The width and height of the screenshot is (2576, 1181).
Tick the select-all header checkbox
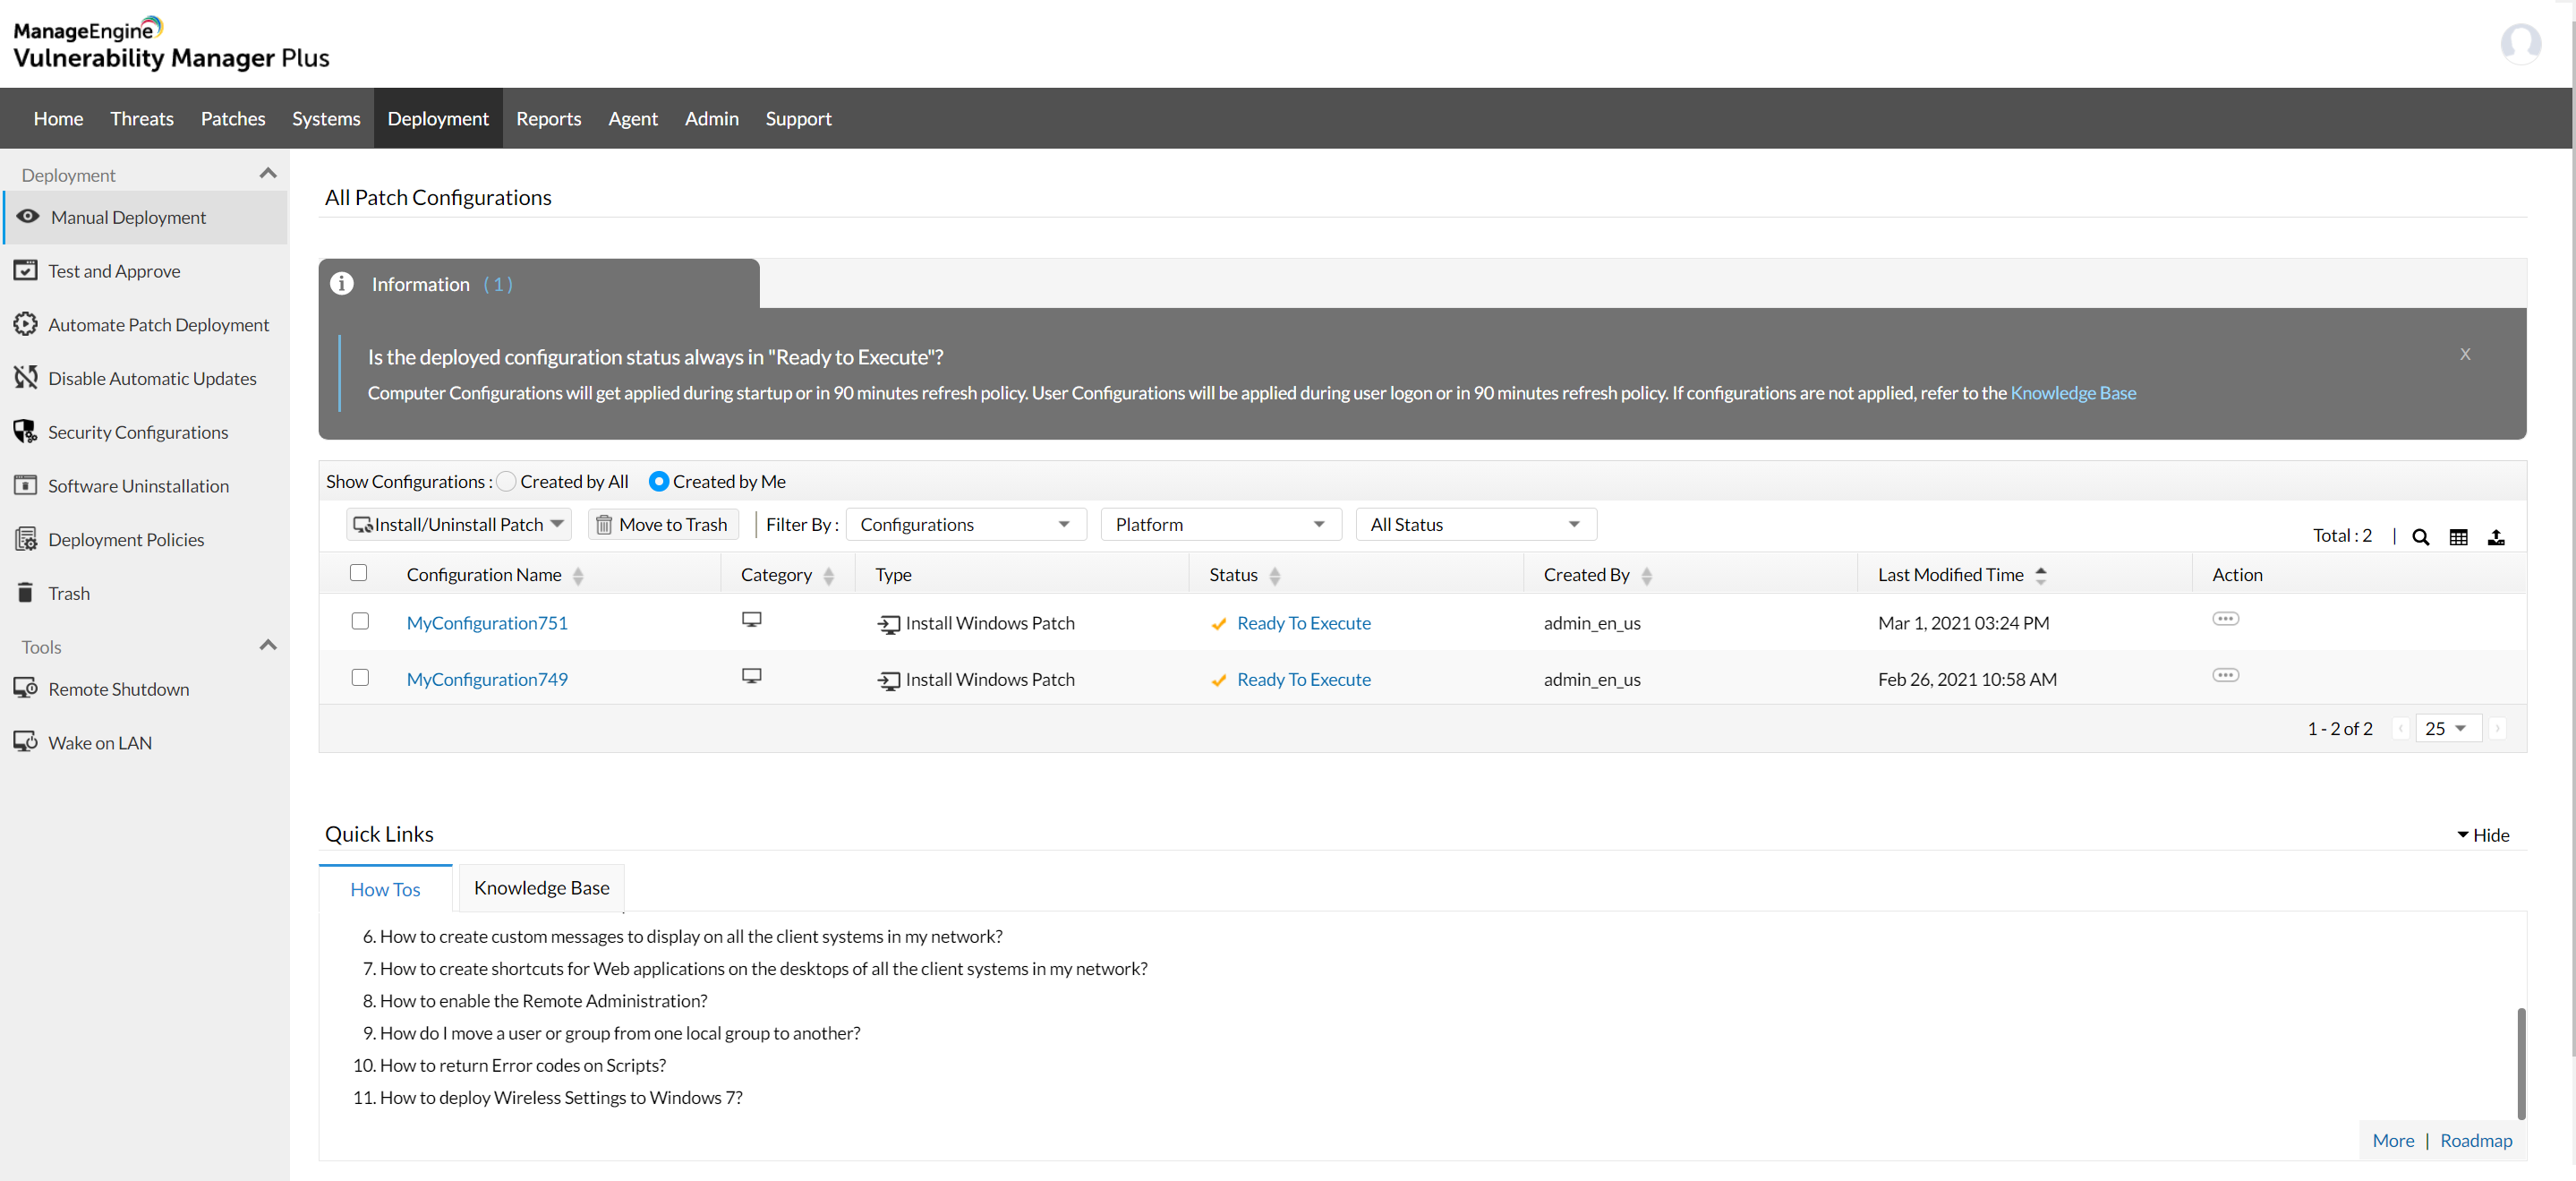[358, 573]
